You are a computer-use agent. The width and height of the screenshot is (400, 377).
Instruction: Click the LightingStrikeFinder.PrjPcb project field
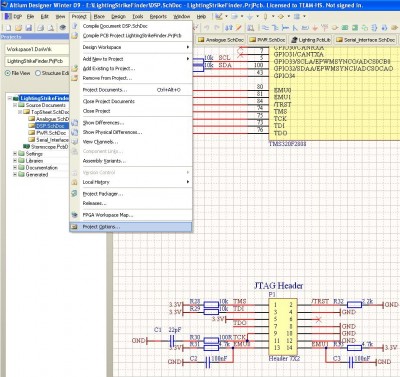pyautogui.click(x=37, y=61)
